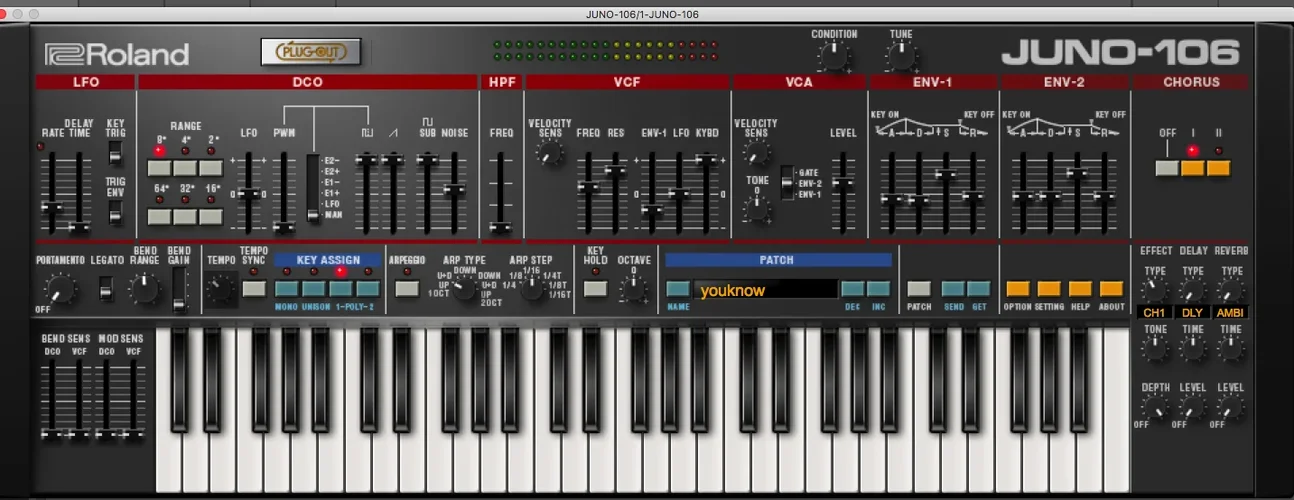Click the HPF FREQ slider handle
This screenshot has height=500, width=1294.
point(501,228)
